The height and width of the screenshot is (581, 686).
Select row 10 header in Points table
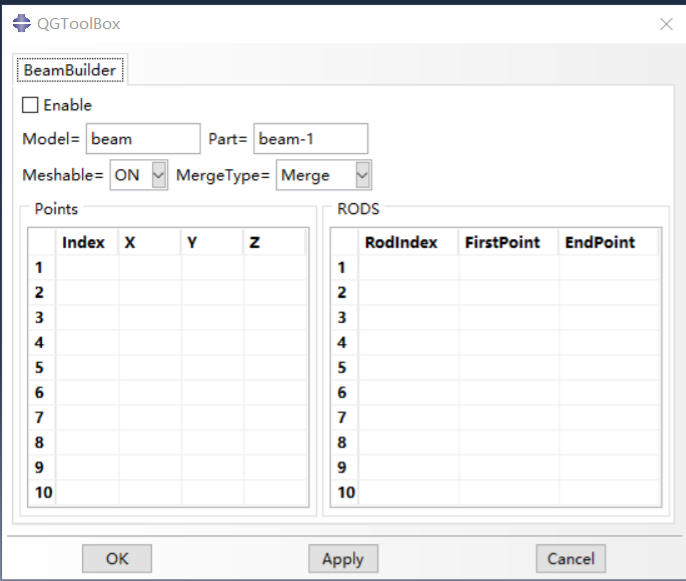[x=42, y=492]
